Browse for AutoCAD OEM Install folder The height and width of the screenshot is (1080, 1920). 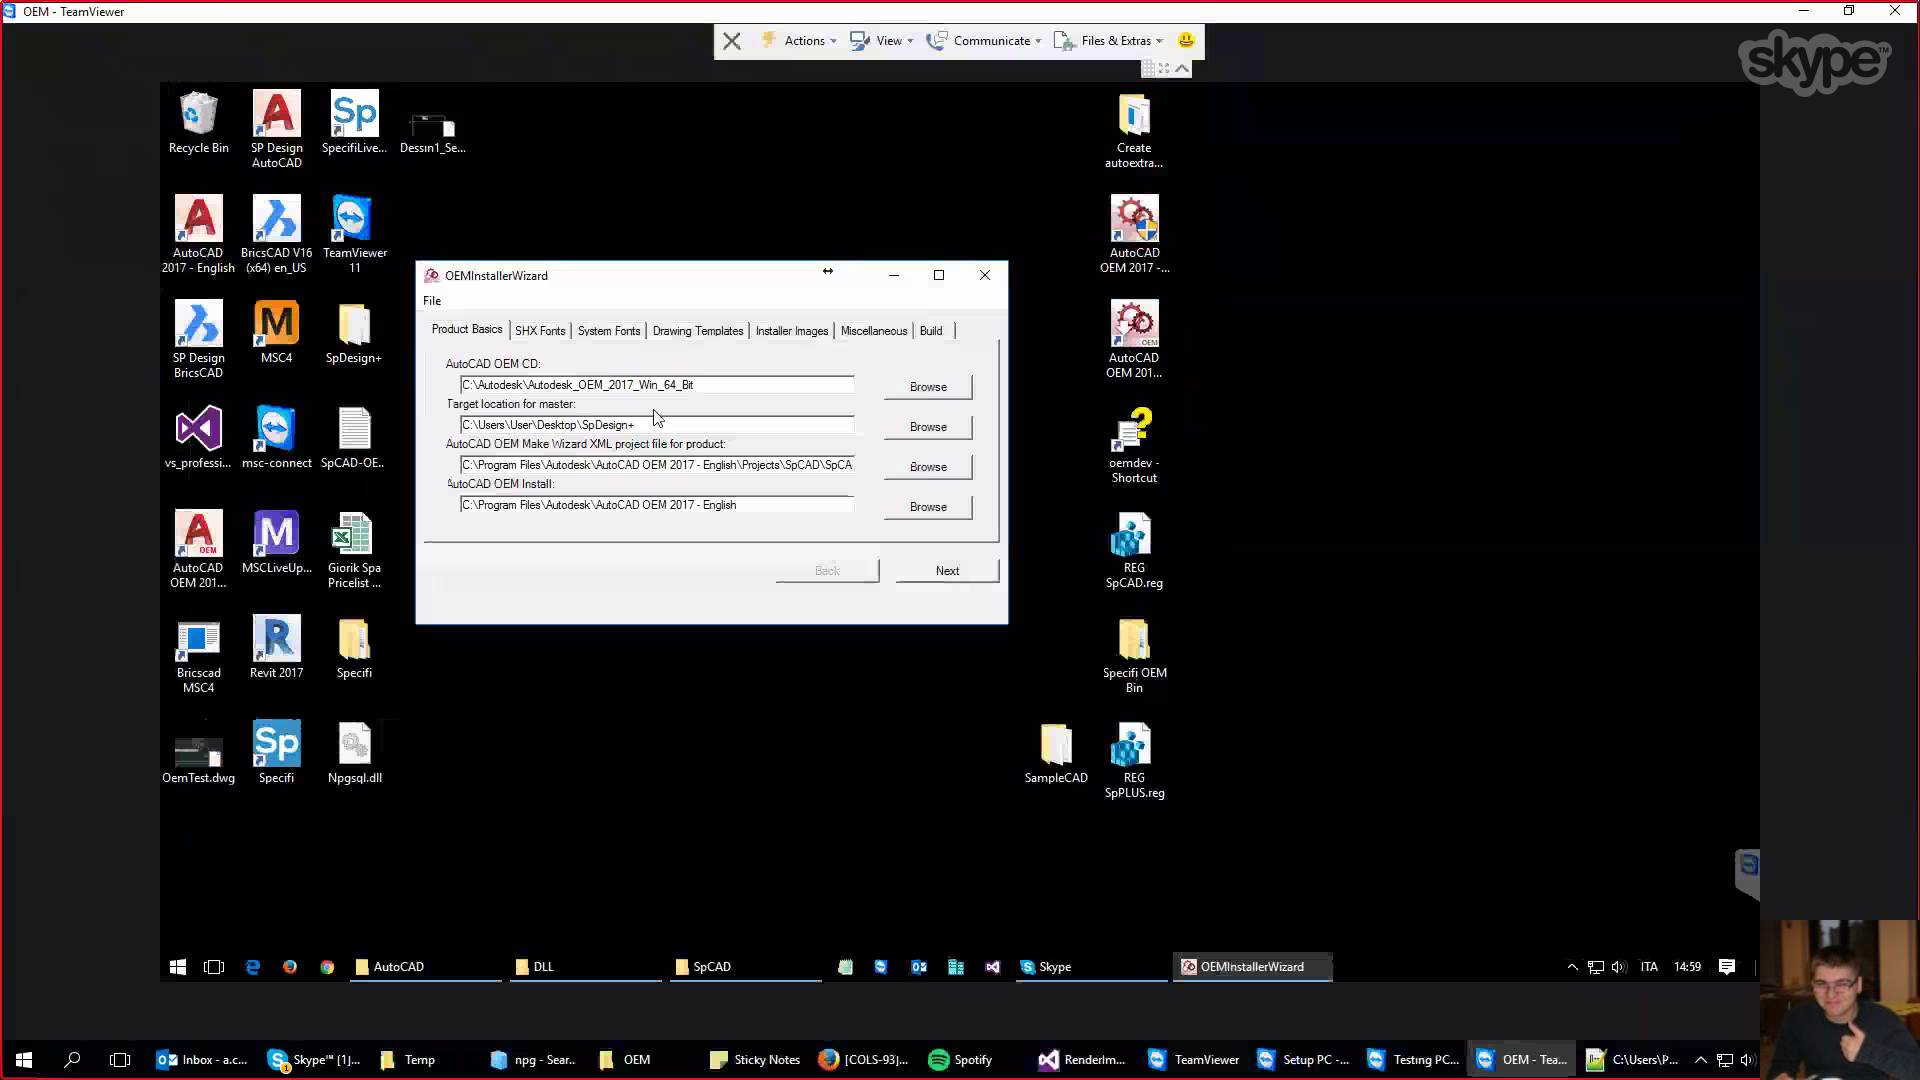[x=928, y=507]
